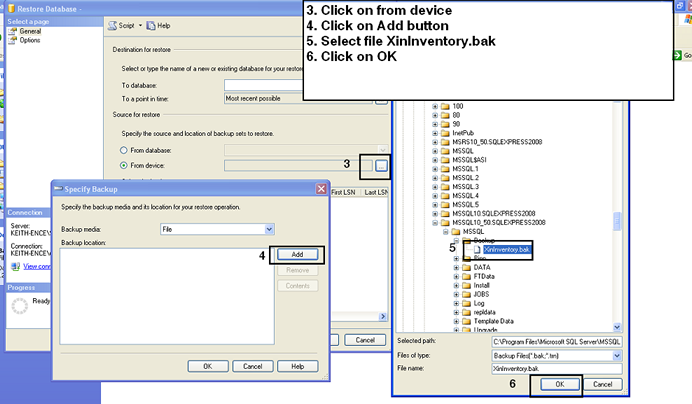Click Help in Specify Backup dialog
The width and height of the screenshot is (692, 404).
[297, 366]
